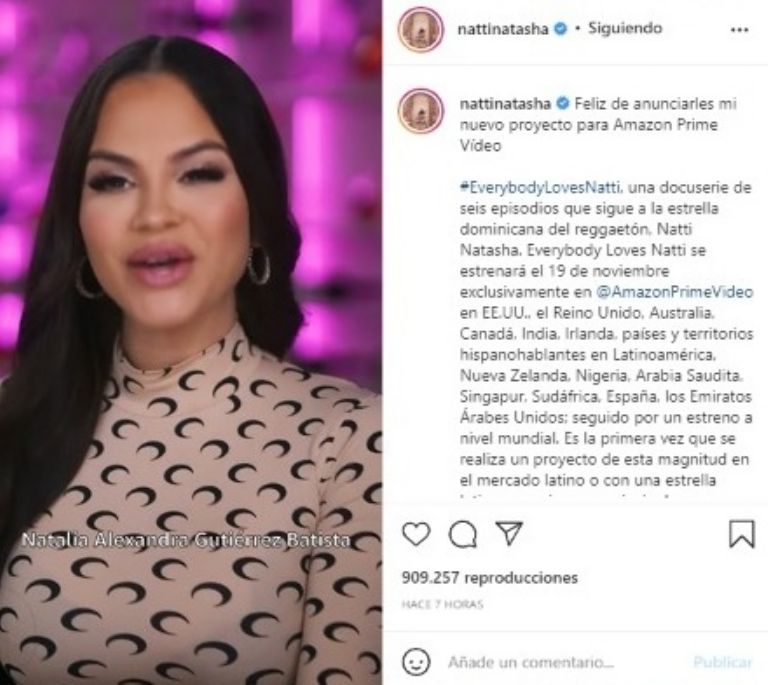This screenshot has width=768, height=685.
Task: Click the 909.257 reproducciones count
Action: click(490, 577)
